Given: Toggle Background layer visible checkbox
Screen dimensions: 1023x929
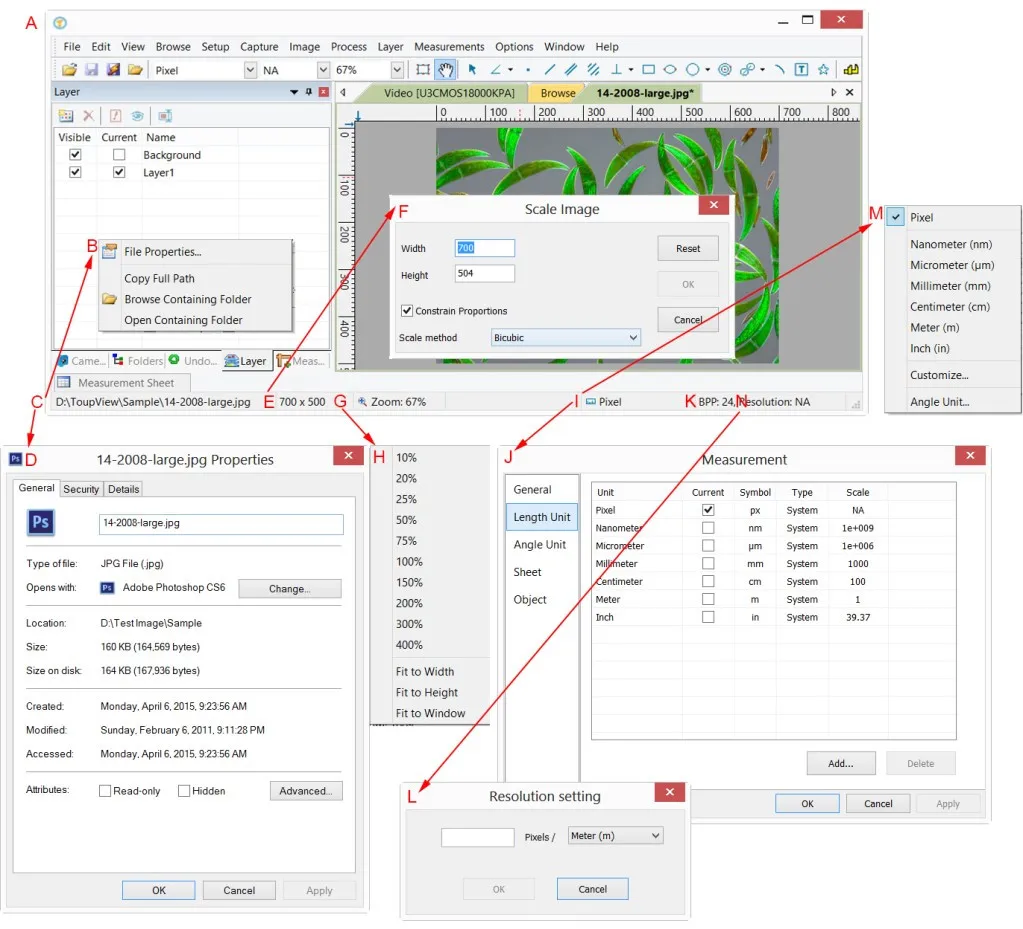Looking at the screenshot, I should point(75,155).
